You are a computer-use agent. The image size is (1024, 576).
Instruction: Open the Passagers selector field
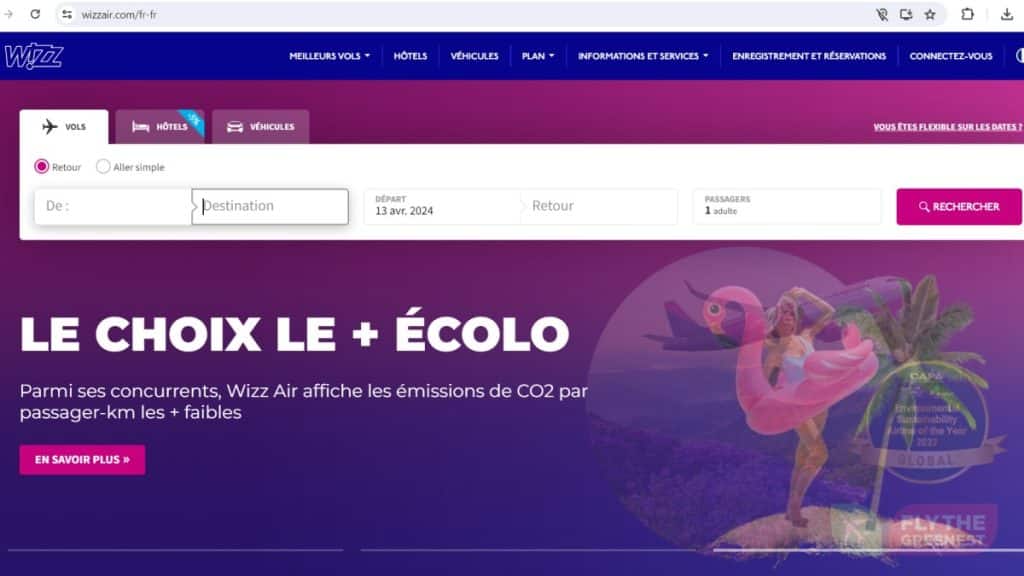tap(787, 206)
